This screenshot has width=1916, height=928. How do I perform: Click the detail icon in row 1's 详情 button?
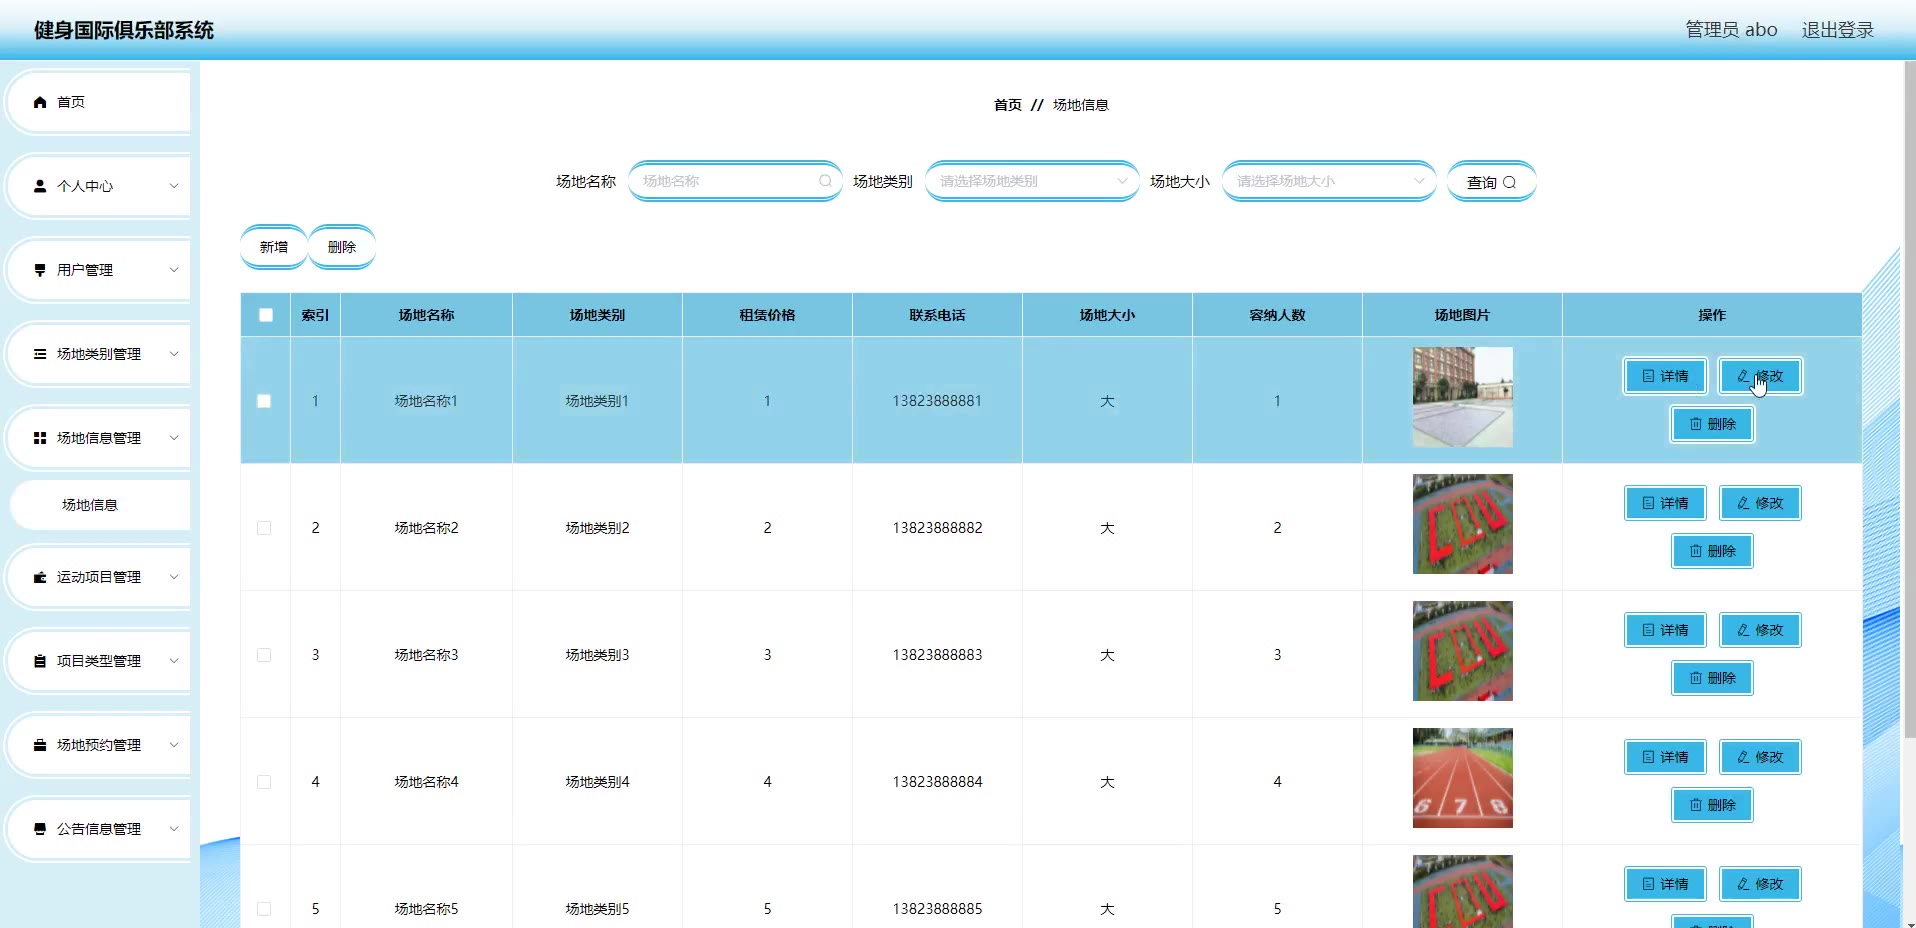coord(1648,376)
